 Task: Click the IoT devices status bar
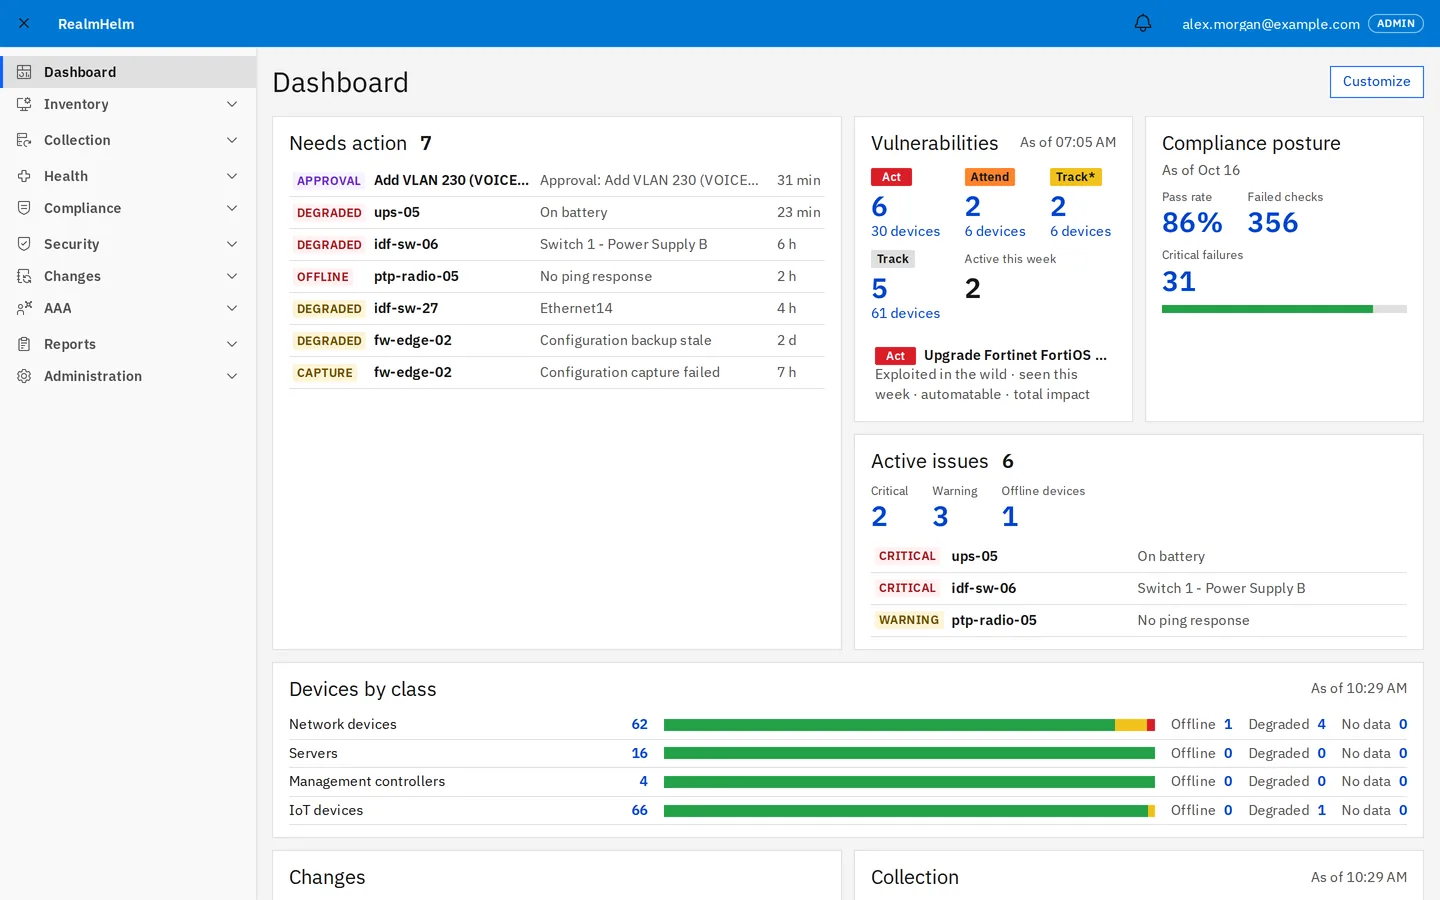point(909,810)
